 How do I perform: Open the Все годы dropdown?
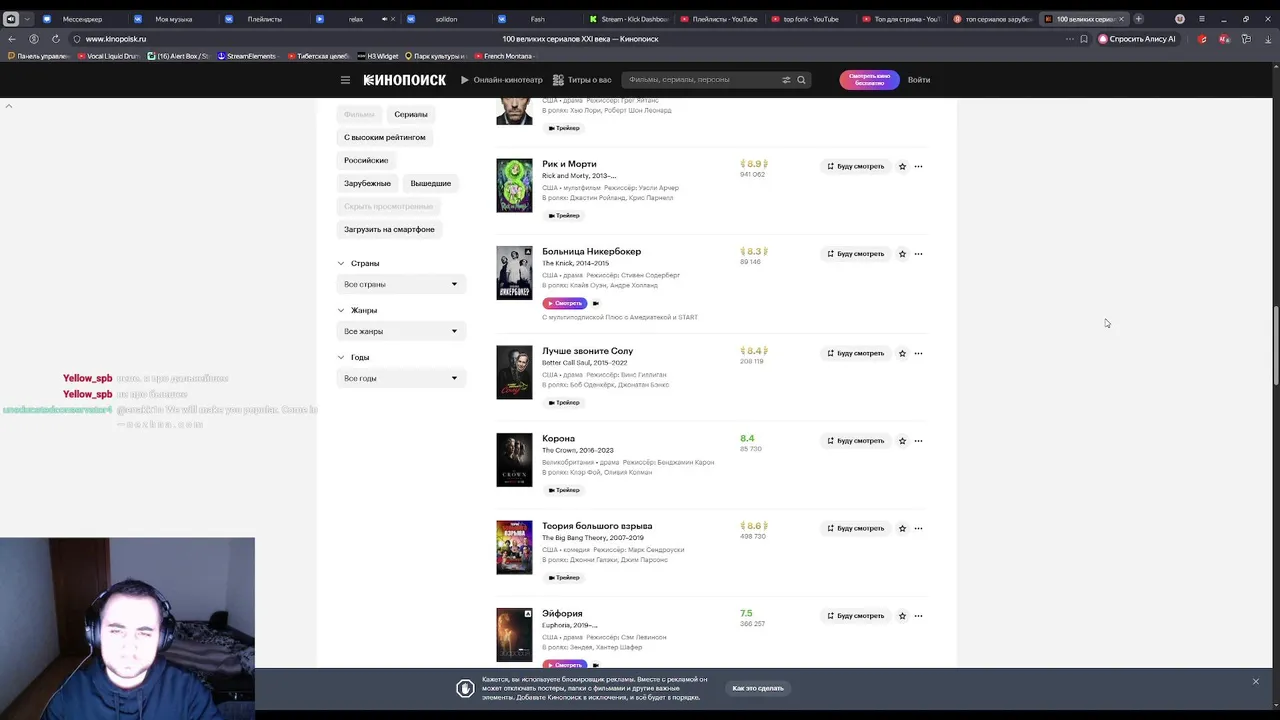401,378
